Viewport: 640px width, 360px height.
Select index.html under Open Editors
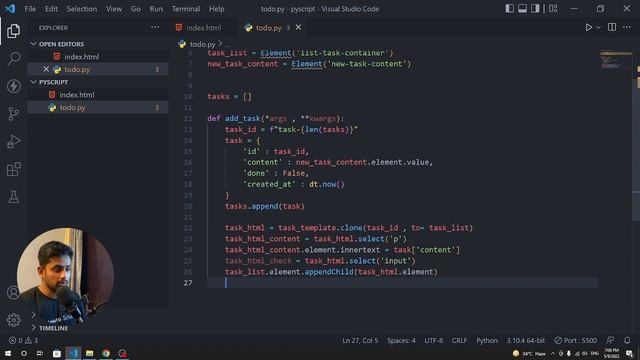click(98, 57)
